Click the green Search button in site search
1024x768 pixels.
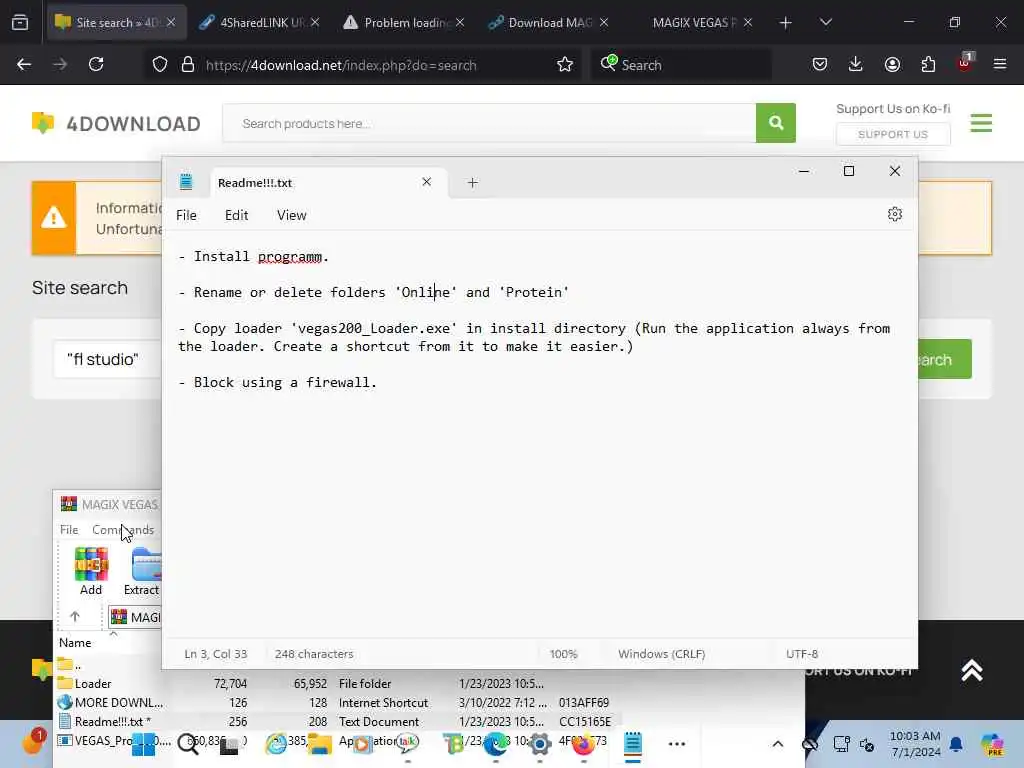point(944,359)
